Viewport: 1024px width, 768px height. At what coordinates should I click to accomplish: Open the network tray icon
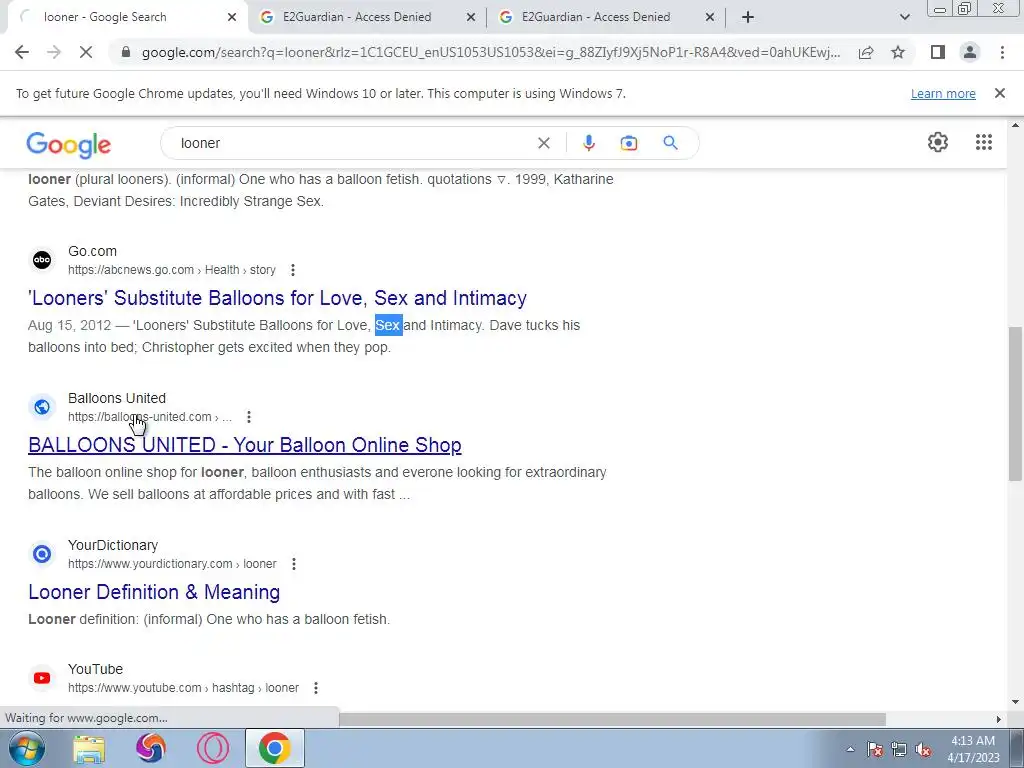899,749
